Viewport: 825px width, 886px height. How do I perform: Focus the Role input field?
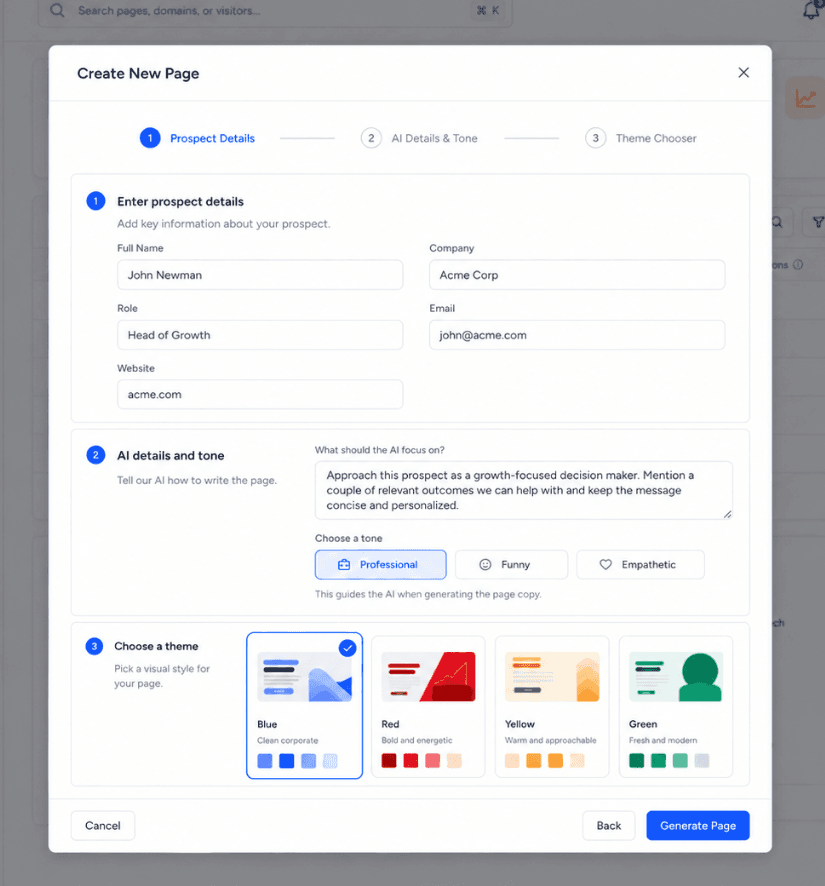tap(260, 335)
